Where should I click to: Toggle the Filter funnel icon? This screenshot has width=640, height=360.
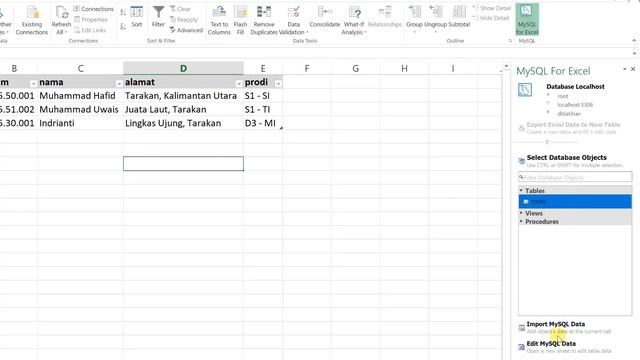pyautogui.click(x=158, y=12)
